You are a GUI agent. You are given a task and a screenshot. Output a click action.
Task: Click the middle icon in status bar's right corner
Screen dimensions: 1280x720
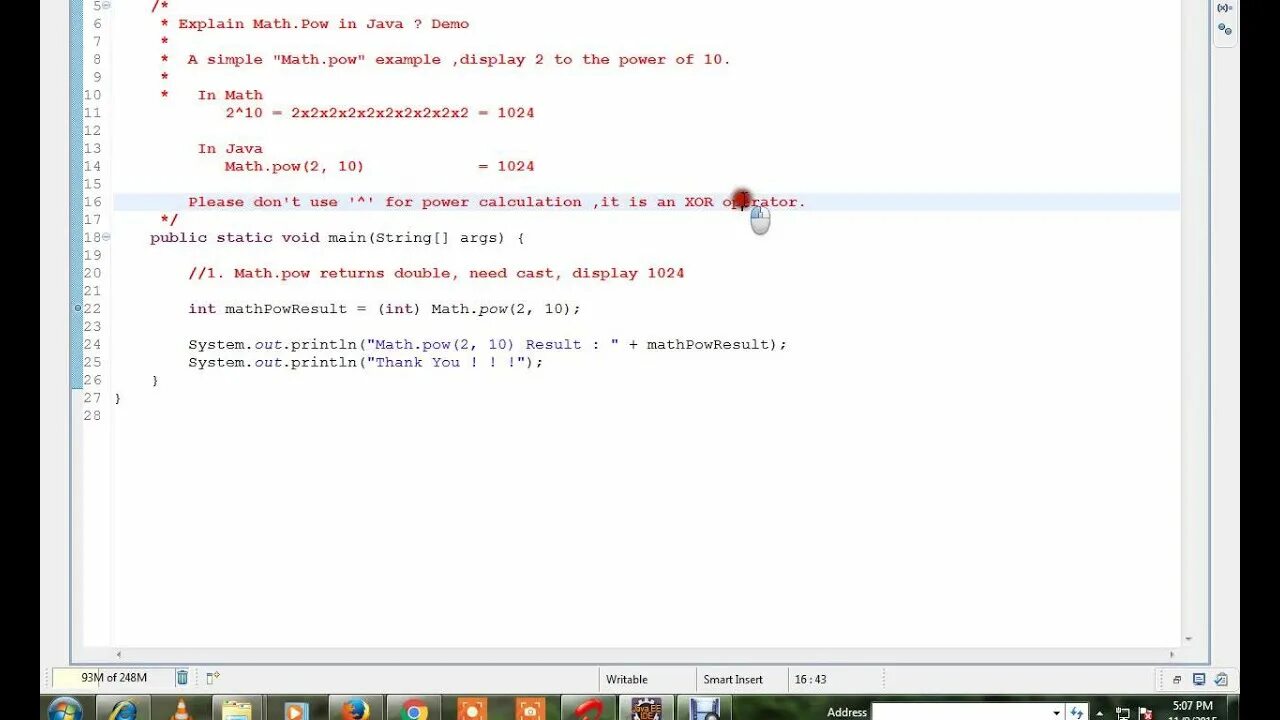point(1199,679)
